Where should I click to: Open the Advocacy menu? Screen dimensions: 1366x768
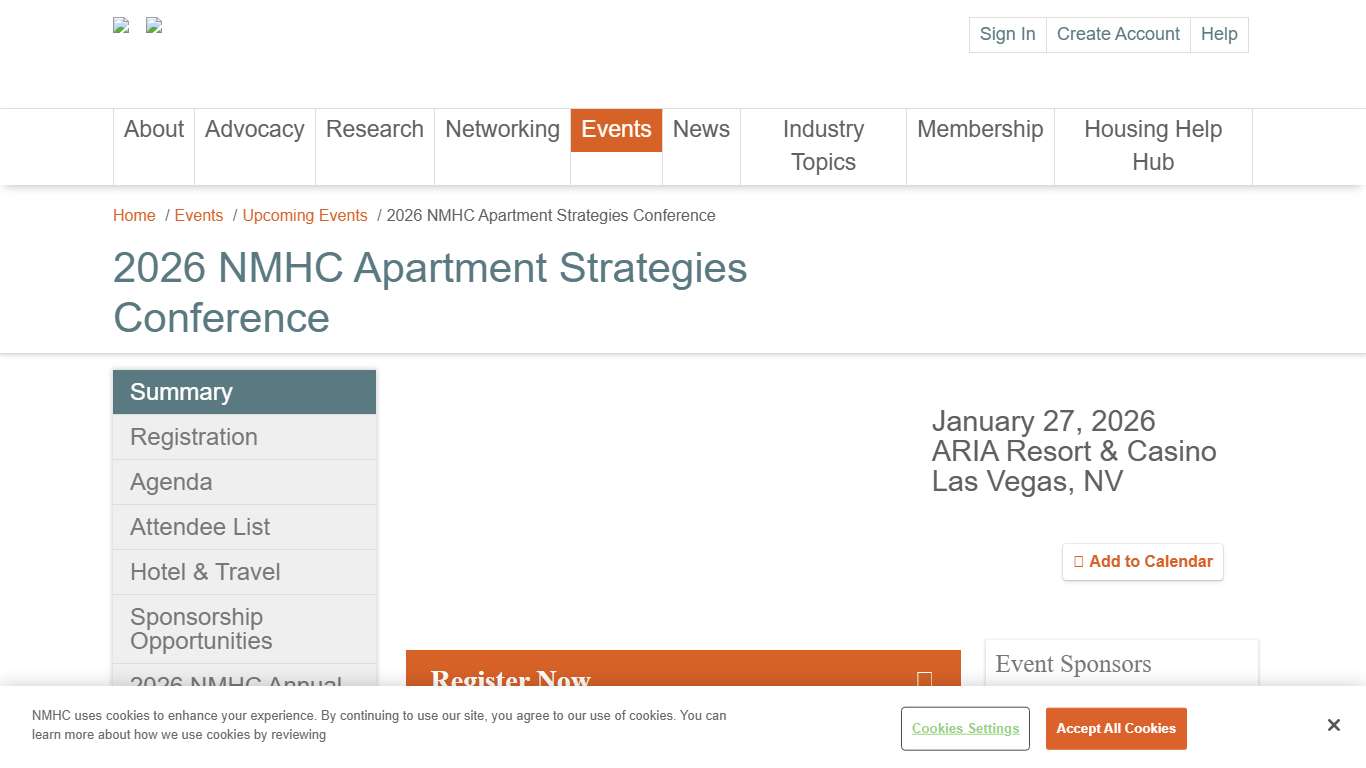point(255,130)
